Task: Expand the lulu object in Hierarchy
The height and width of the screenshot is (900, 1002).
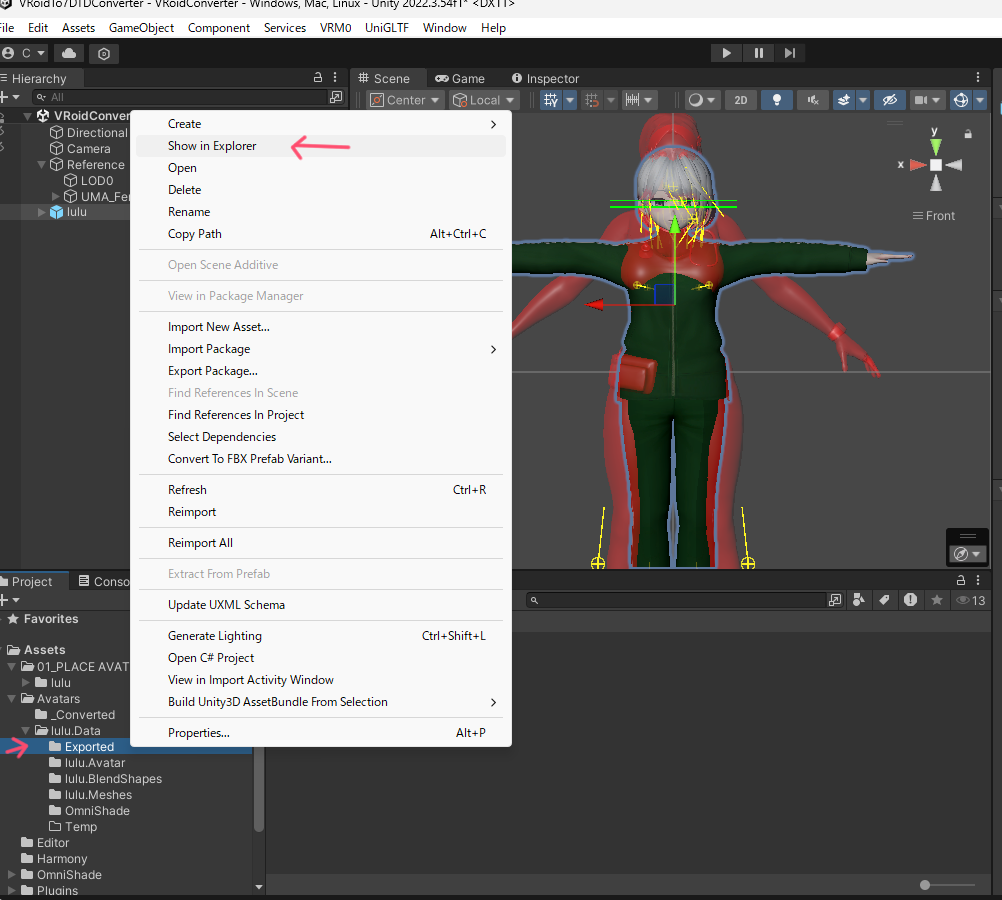Action: [x=41, y=212]
